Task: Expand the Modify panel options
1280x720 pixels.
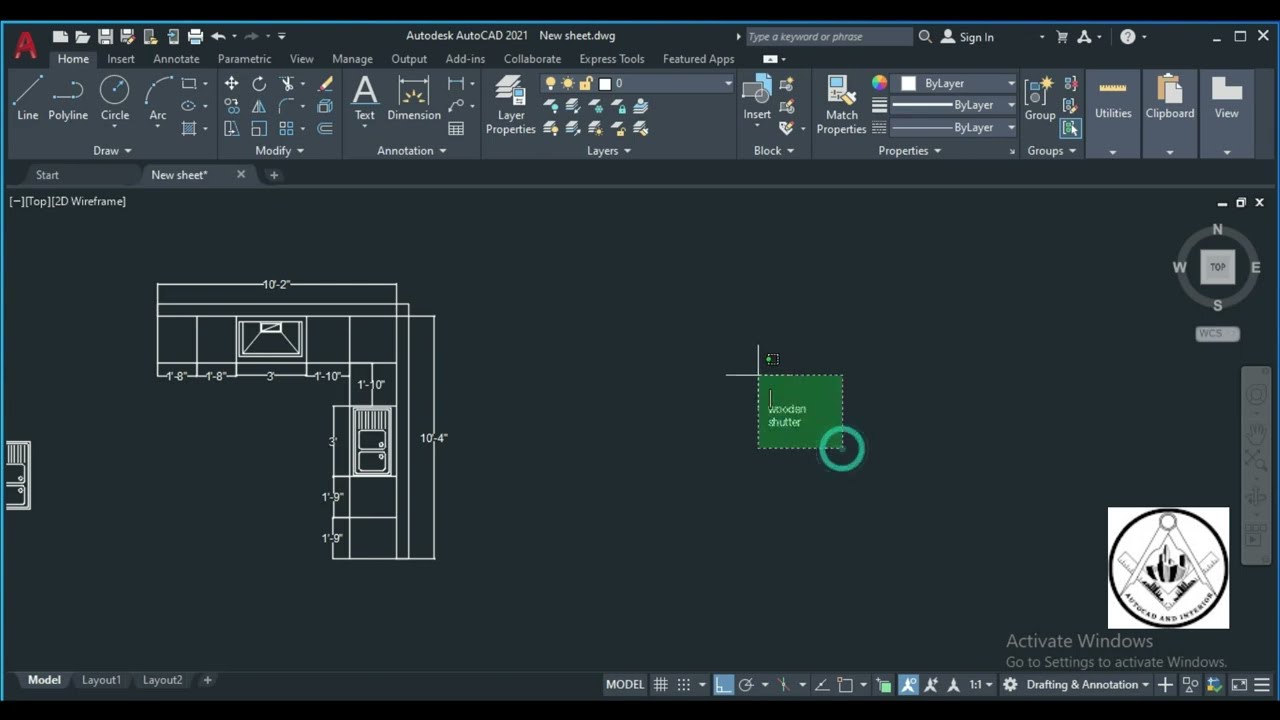Action: click(279, 151)
